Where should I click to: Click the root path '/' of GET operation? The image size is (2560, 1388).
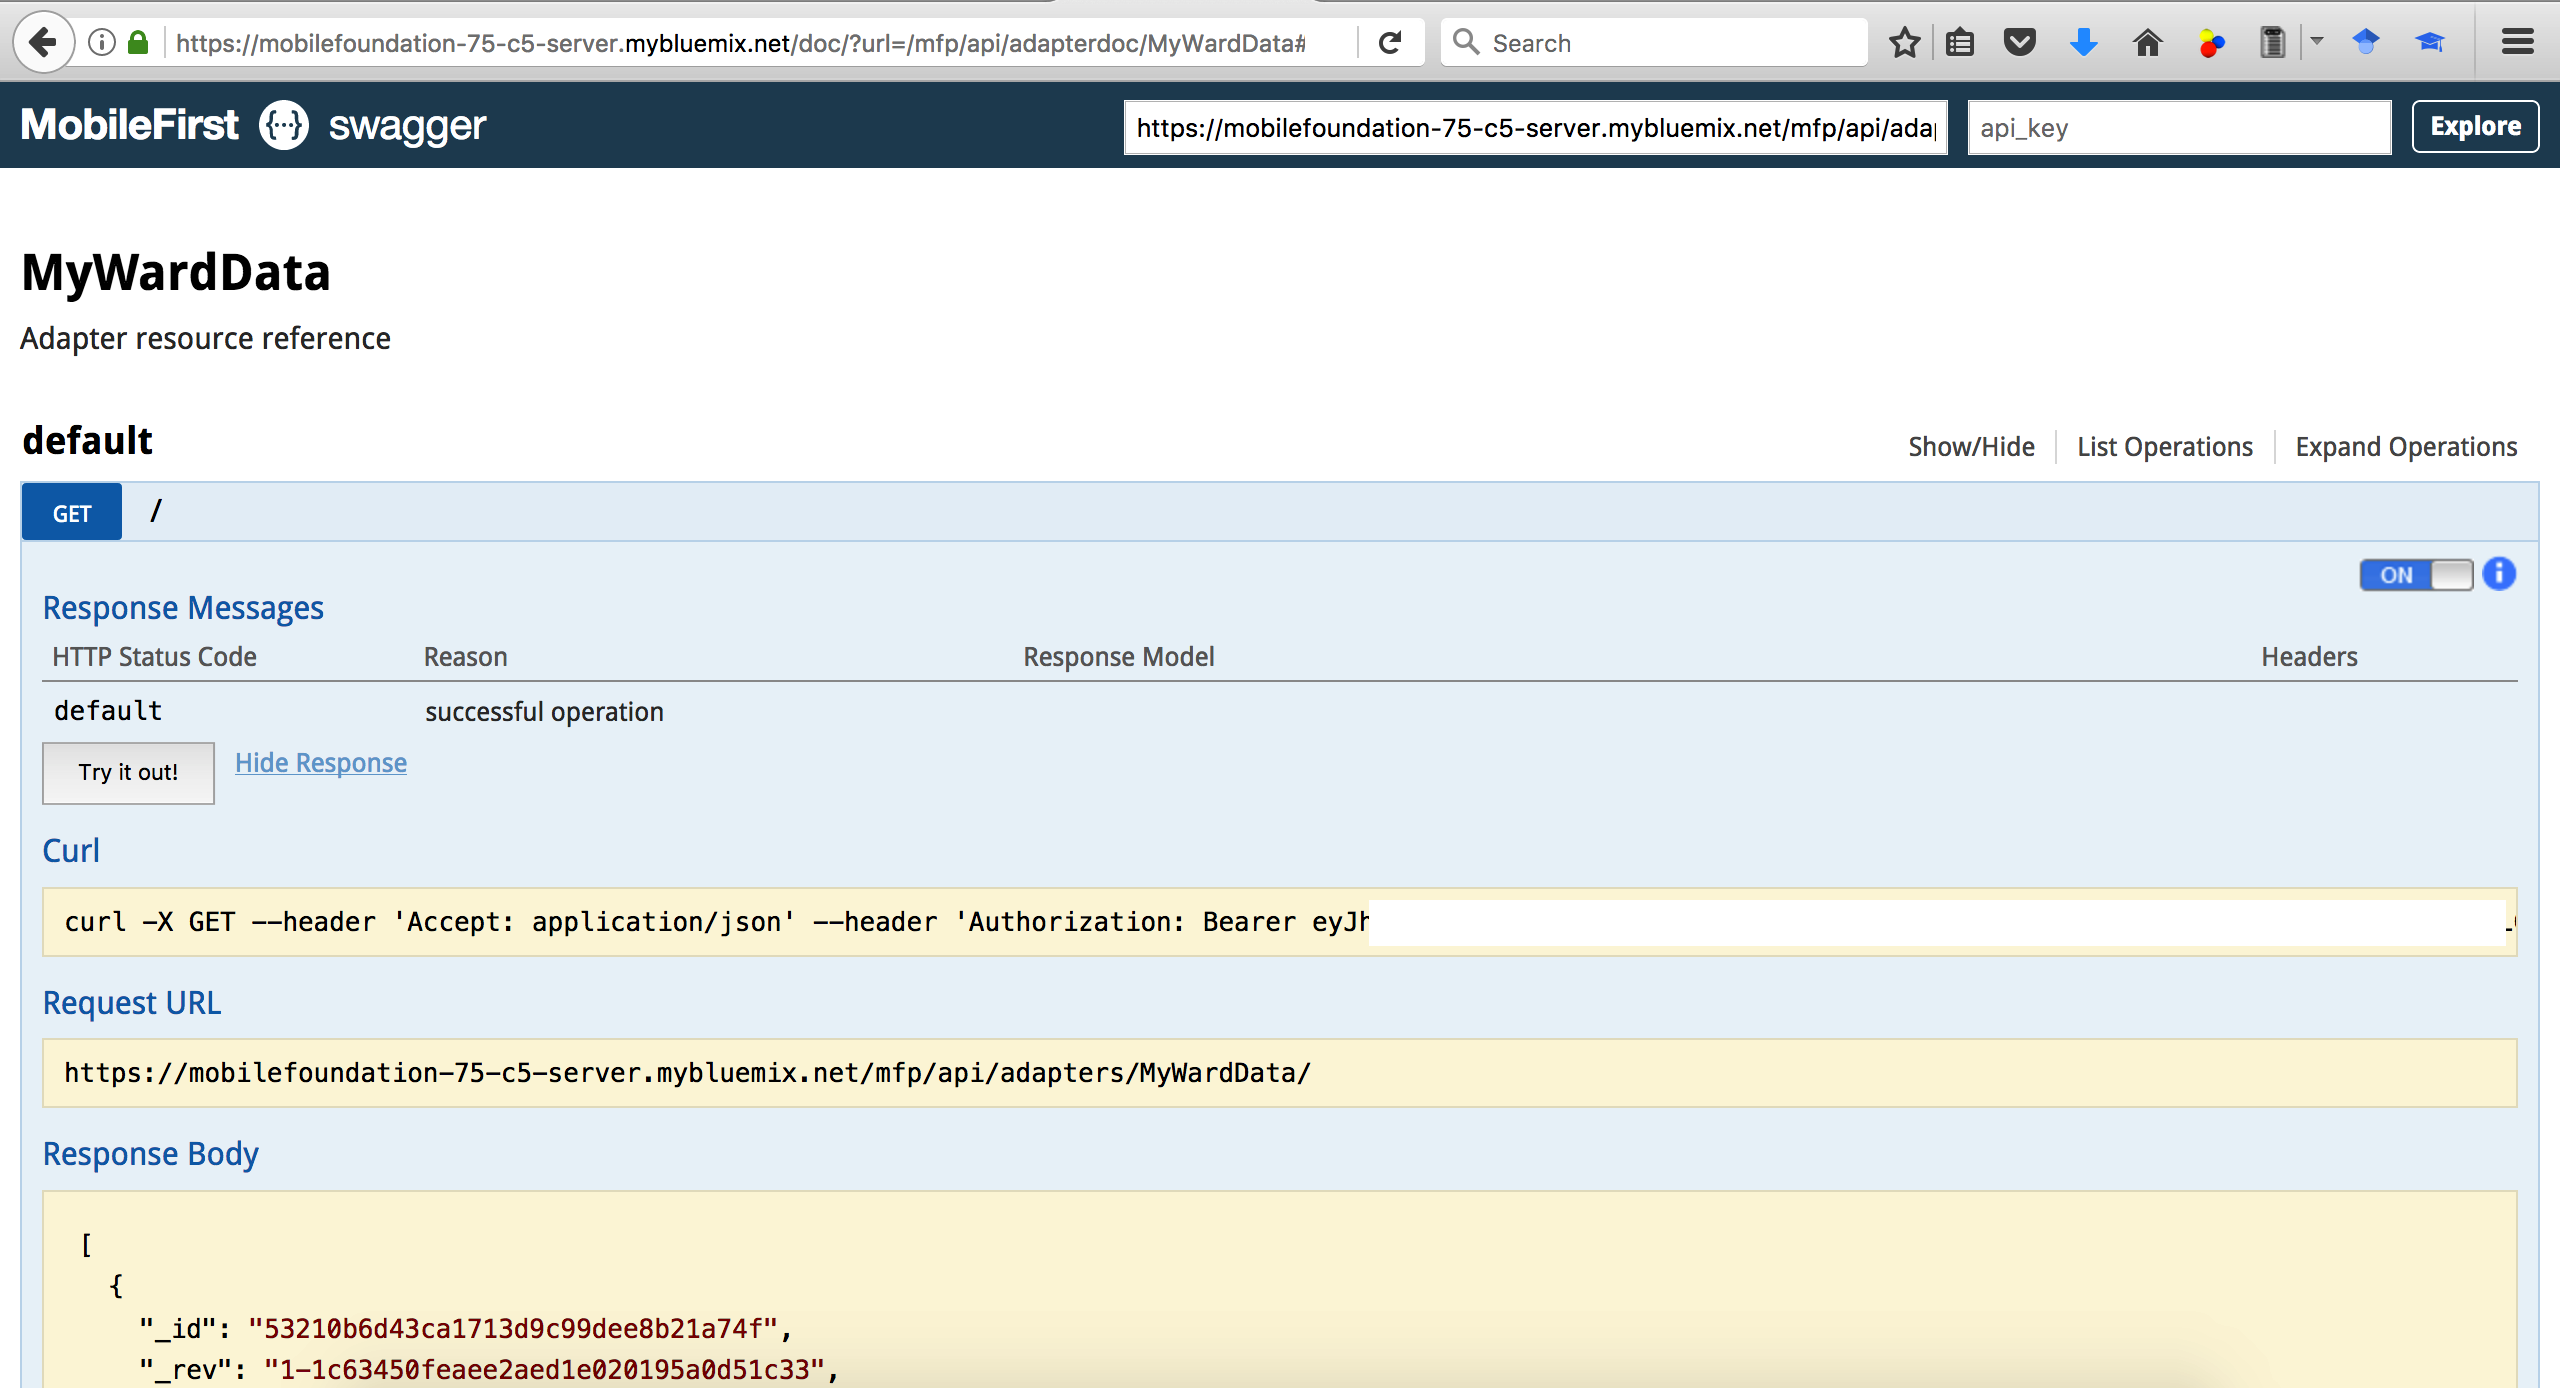pos(156,511)
